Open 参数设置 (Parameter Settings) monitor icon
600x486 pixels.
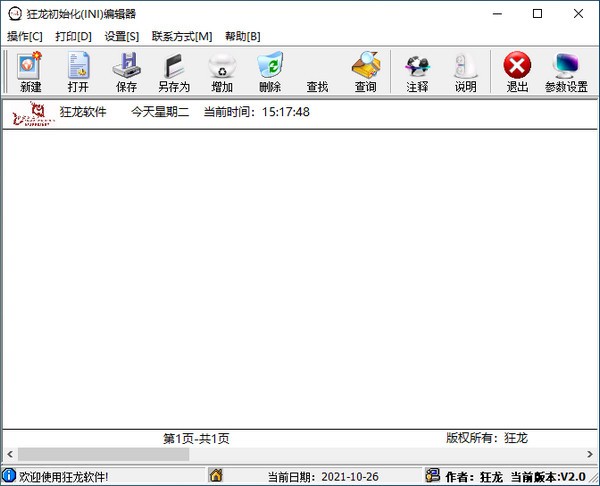(566, 65)
